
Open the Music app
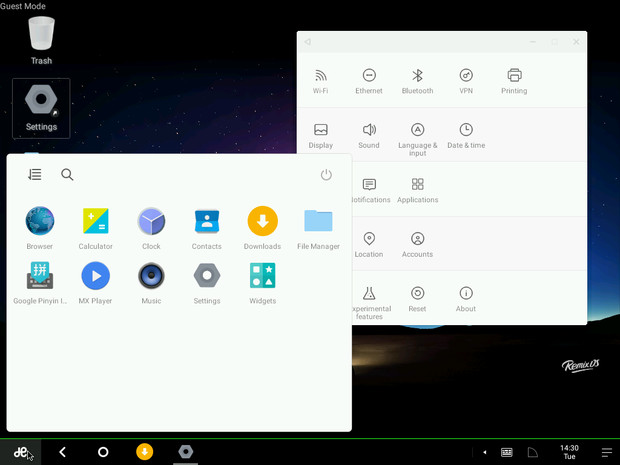click(151, 275)
